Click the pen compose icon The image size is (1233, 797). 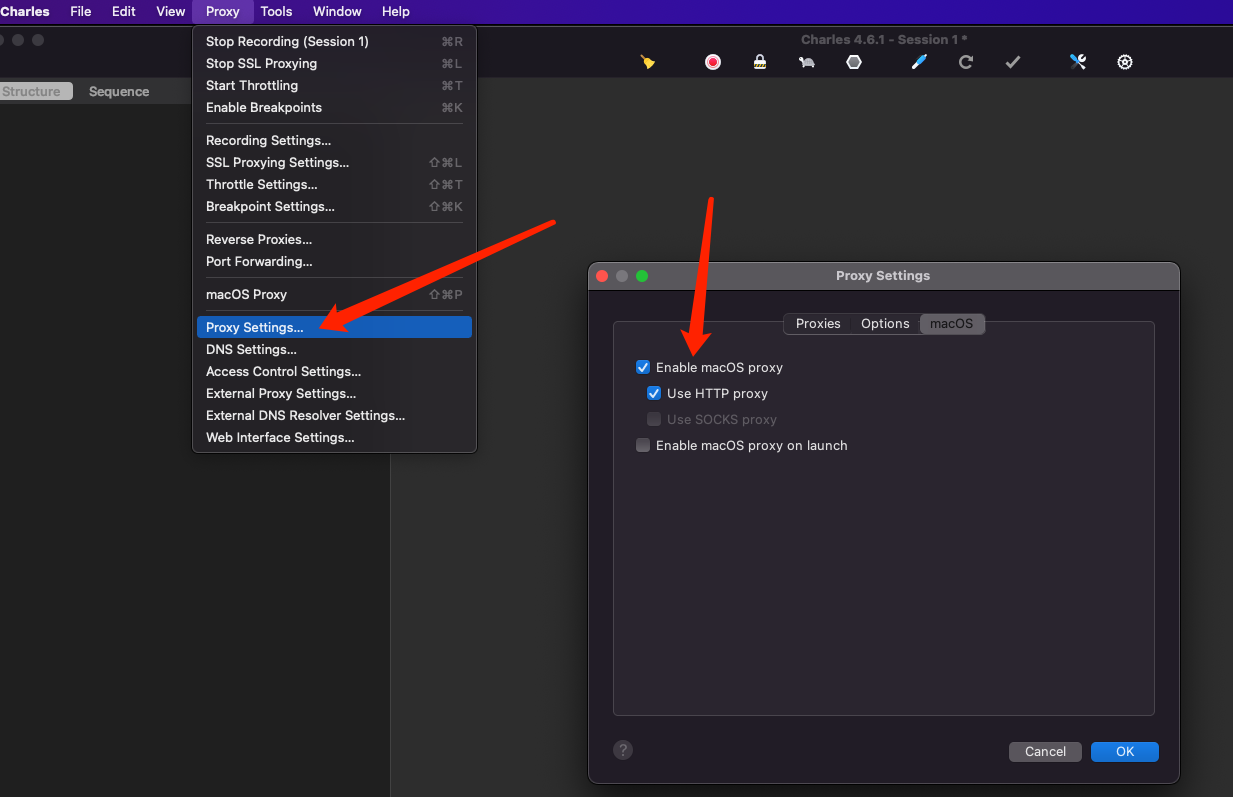pos(919,62)
